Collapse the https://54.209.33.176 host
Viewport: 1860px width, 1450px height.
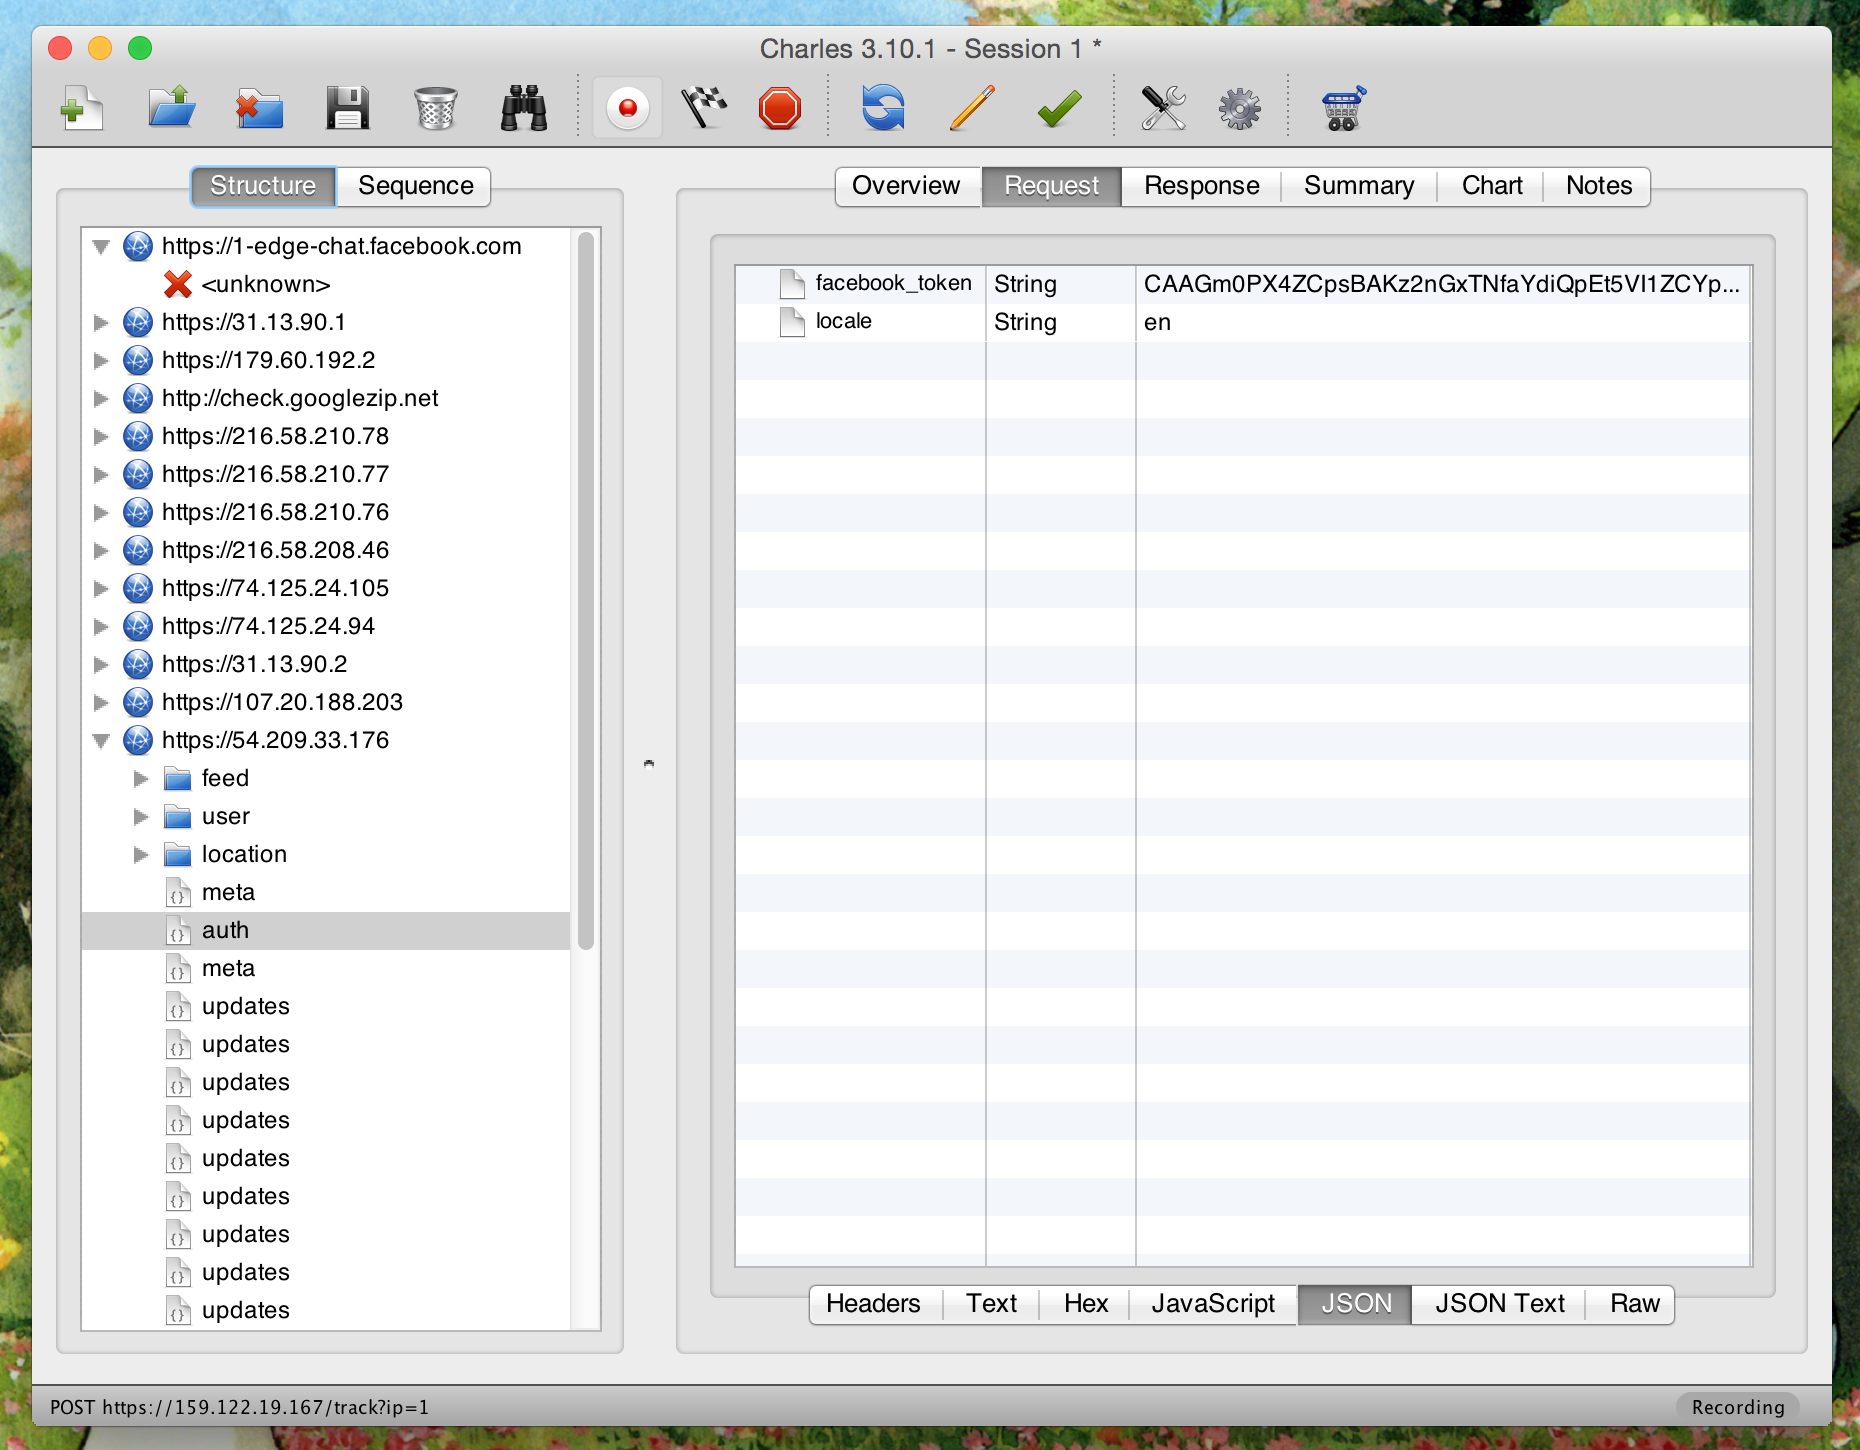101,740
